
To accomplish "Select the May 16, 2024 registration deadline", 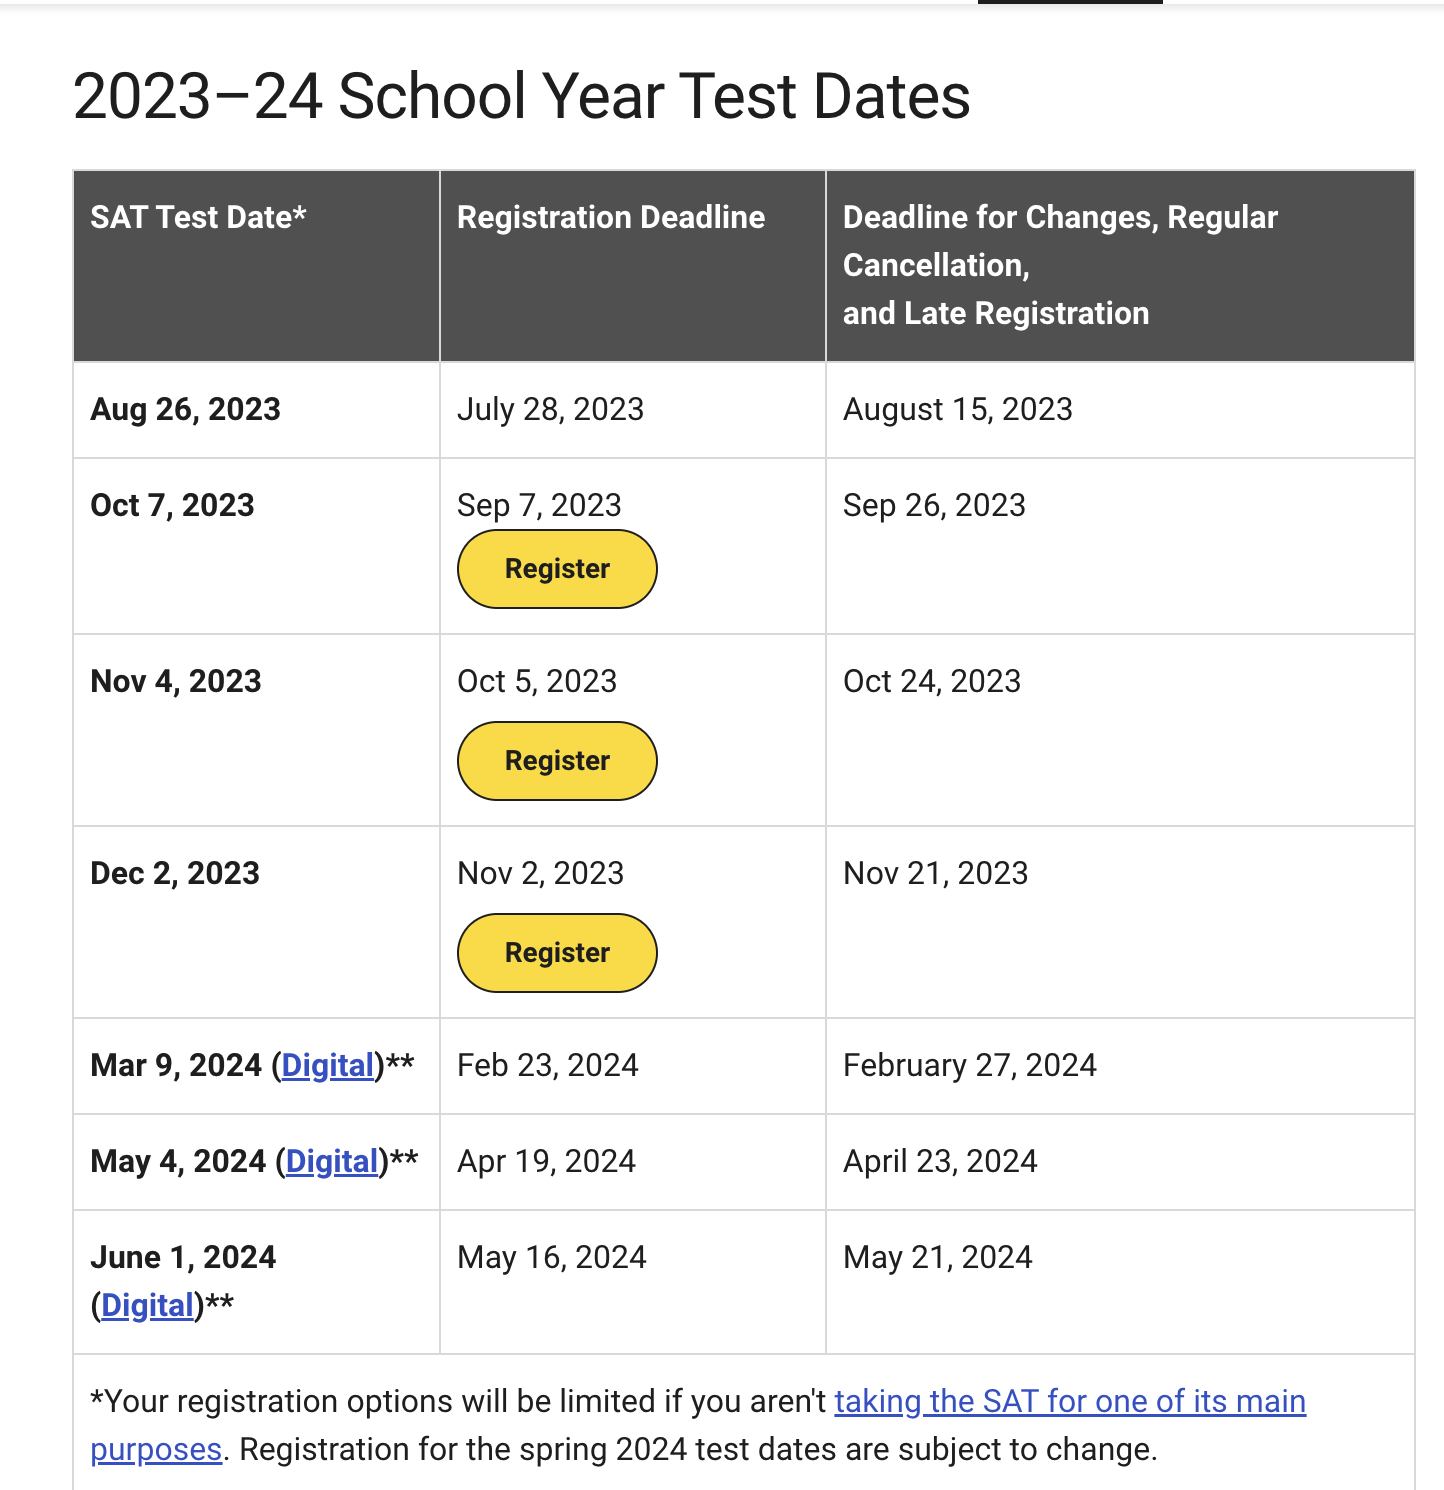I will 551,1258.
